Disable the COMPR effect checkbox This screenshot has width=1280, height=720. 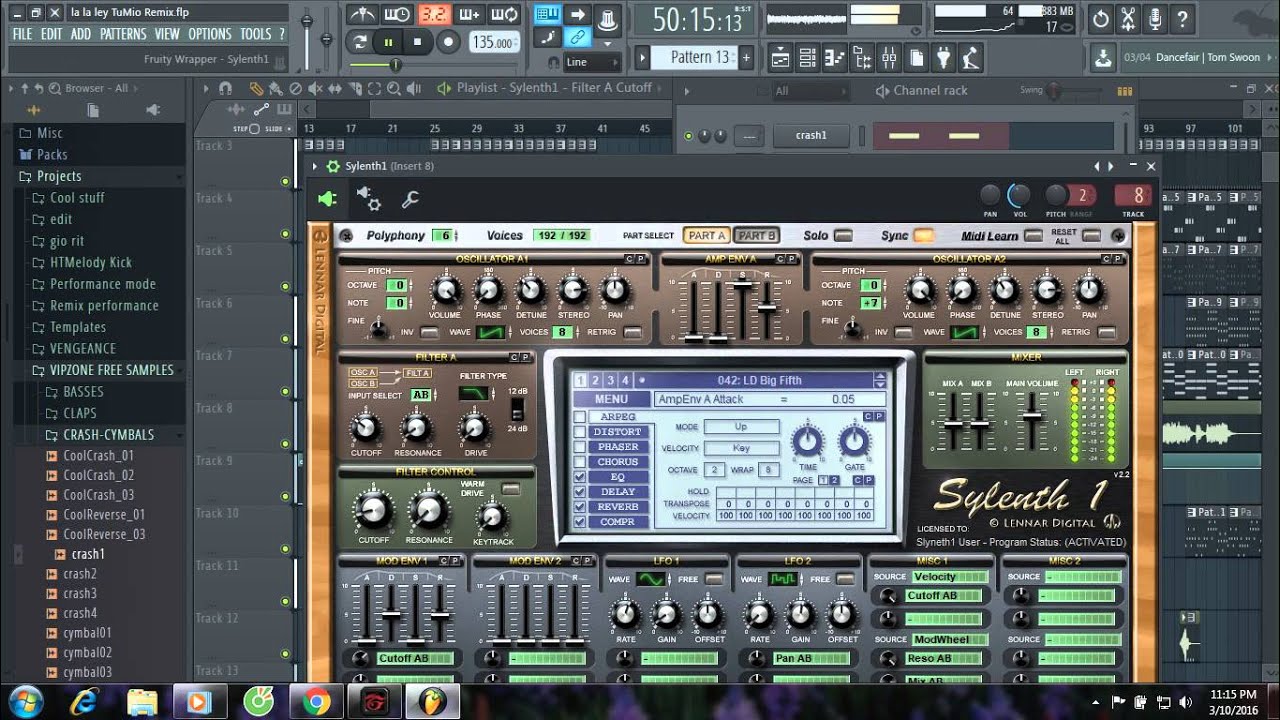[580, 522]
